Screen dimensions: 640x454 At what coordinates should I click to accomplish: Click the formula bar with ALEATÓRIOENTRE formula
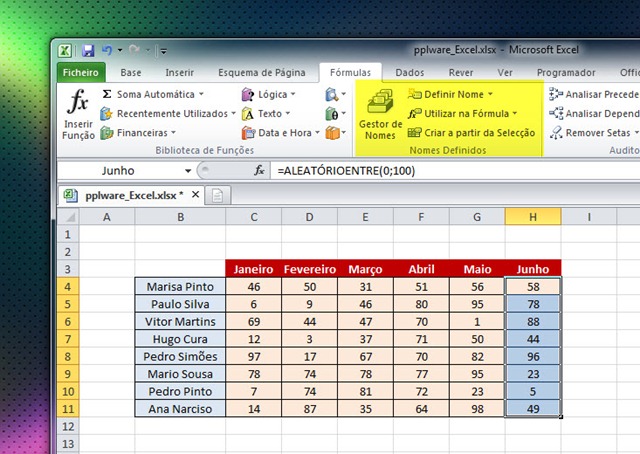coord(455,171)
